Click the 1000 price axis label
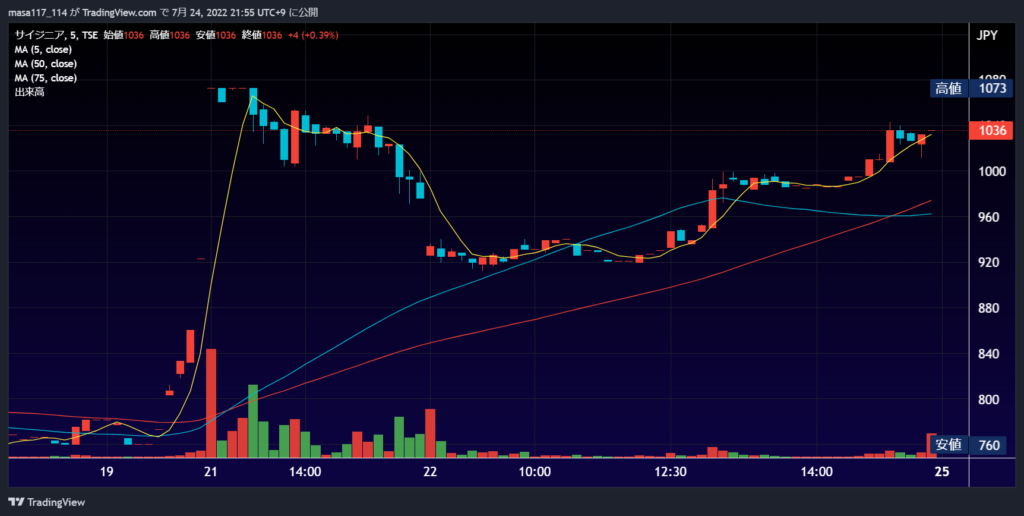Viewport: 1024px width, 516px height. pyautogui.click(x=993, y=171)
